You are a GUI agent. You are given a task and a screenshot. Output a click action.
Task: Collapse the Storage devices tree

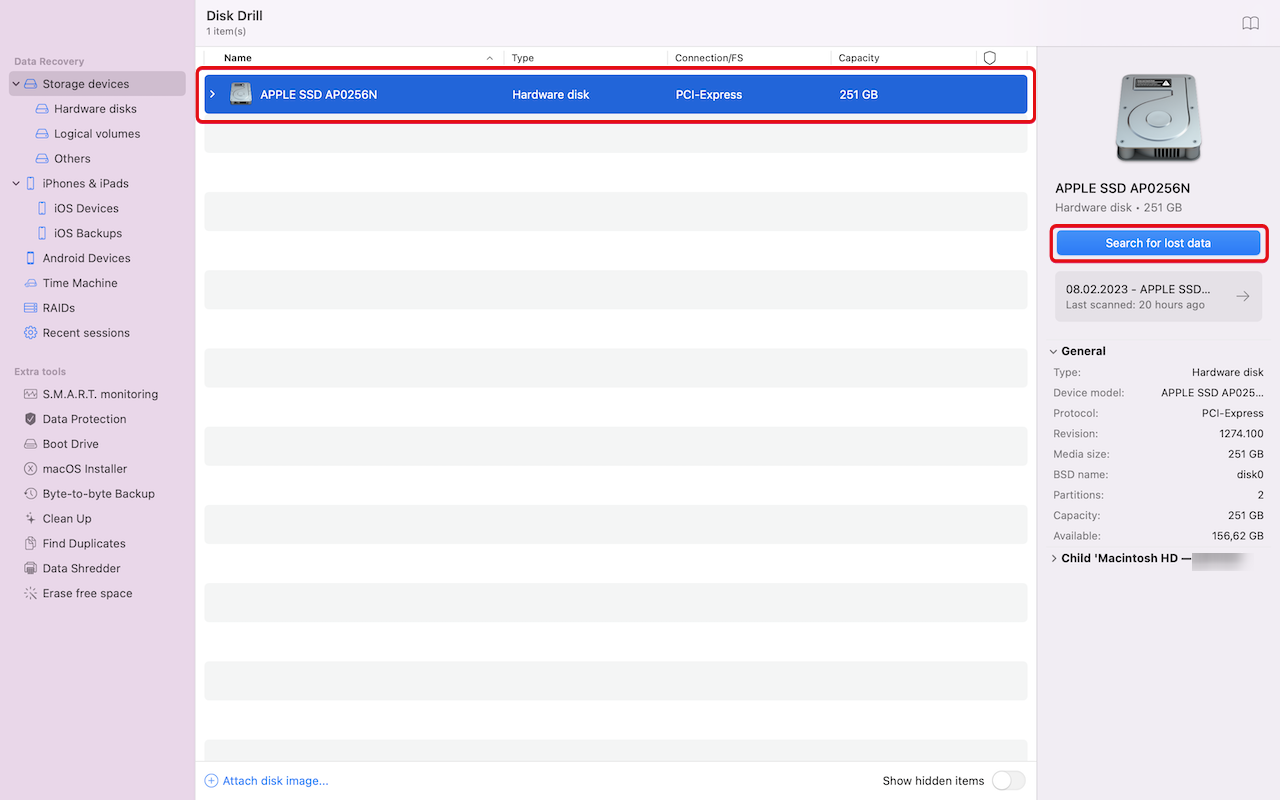[16, 84]
